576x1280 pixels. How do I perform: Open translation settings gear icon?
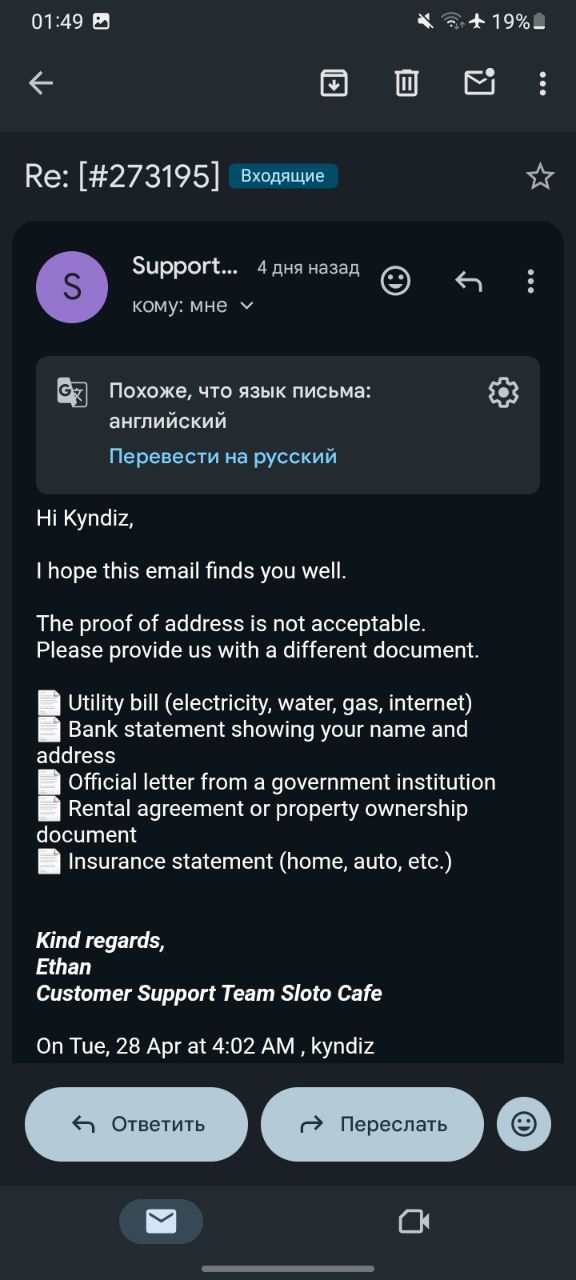tap(503, 392)
